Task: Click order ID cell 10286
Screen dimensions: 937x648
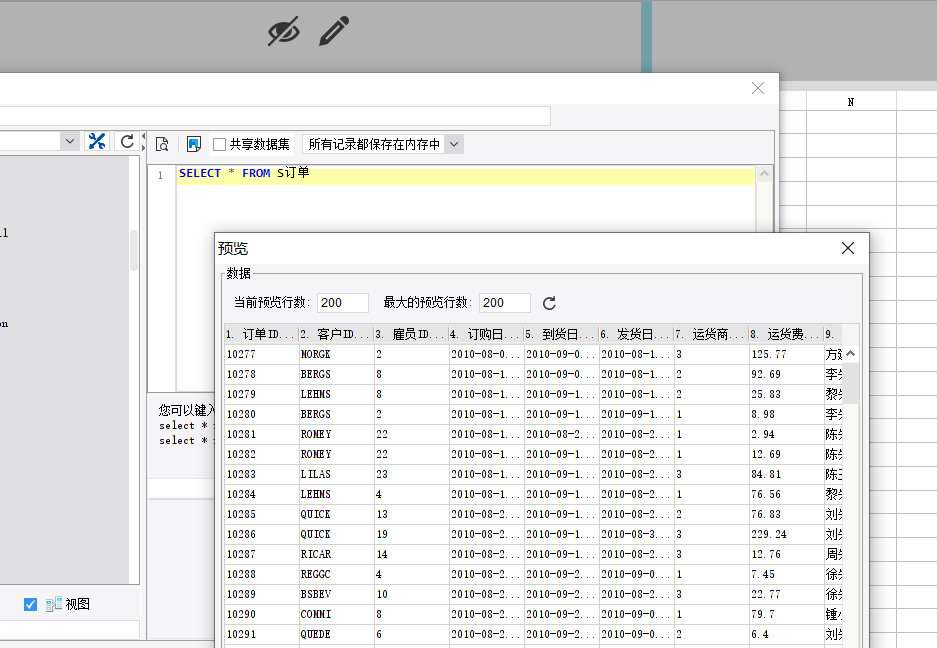Action: point(262,534)
